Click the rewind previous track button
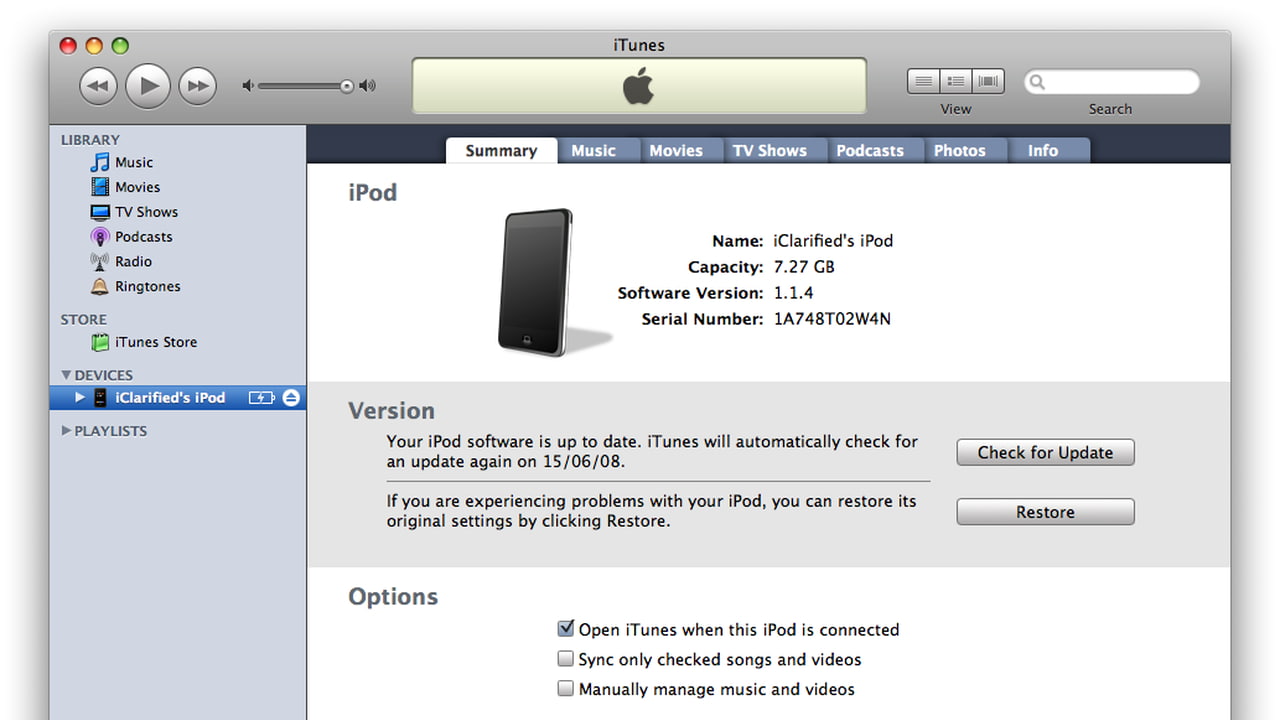 click(x=98, y=86)
